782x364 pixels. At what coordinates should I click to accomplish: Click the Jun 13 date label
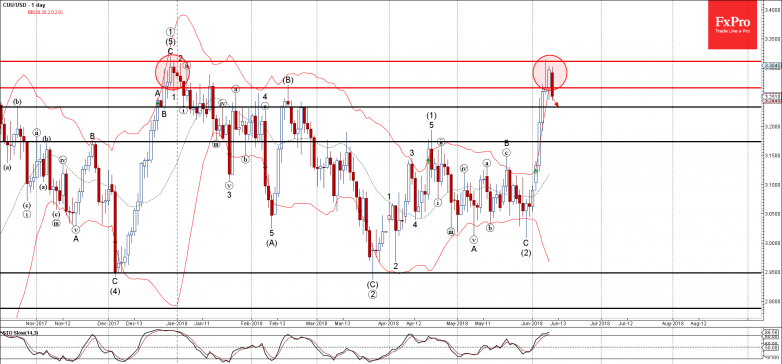(x=557, y=323)
